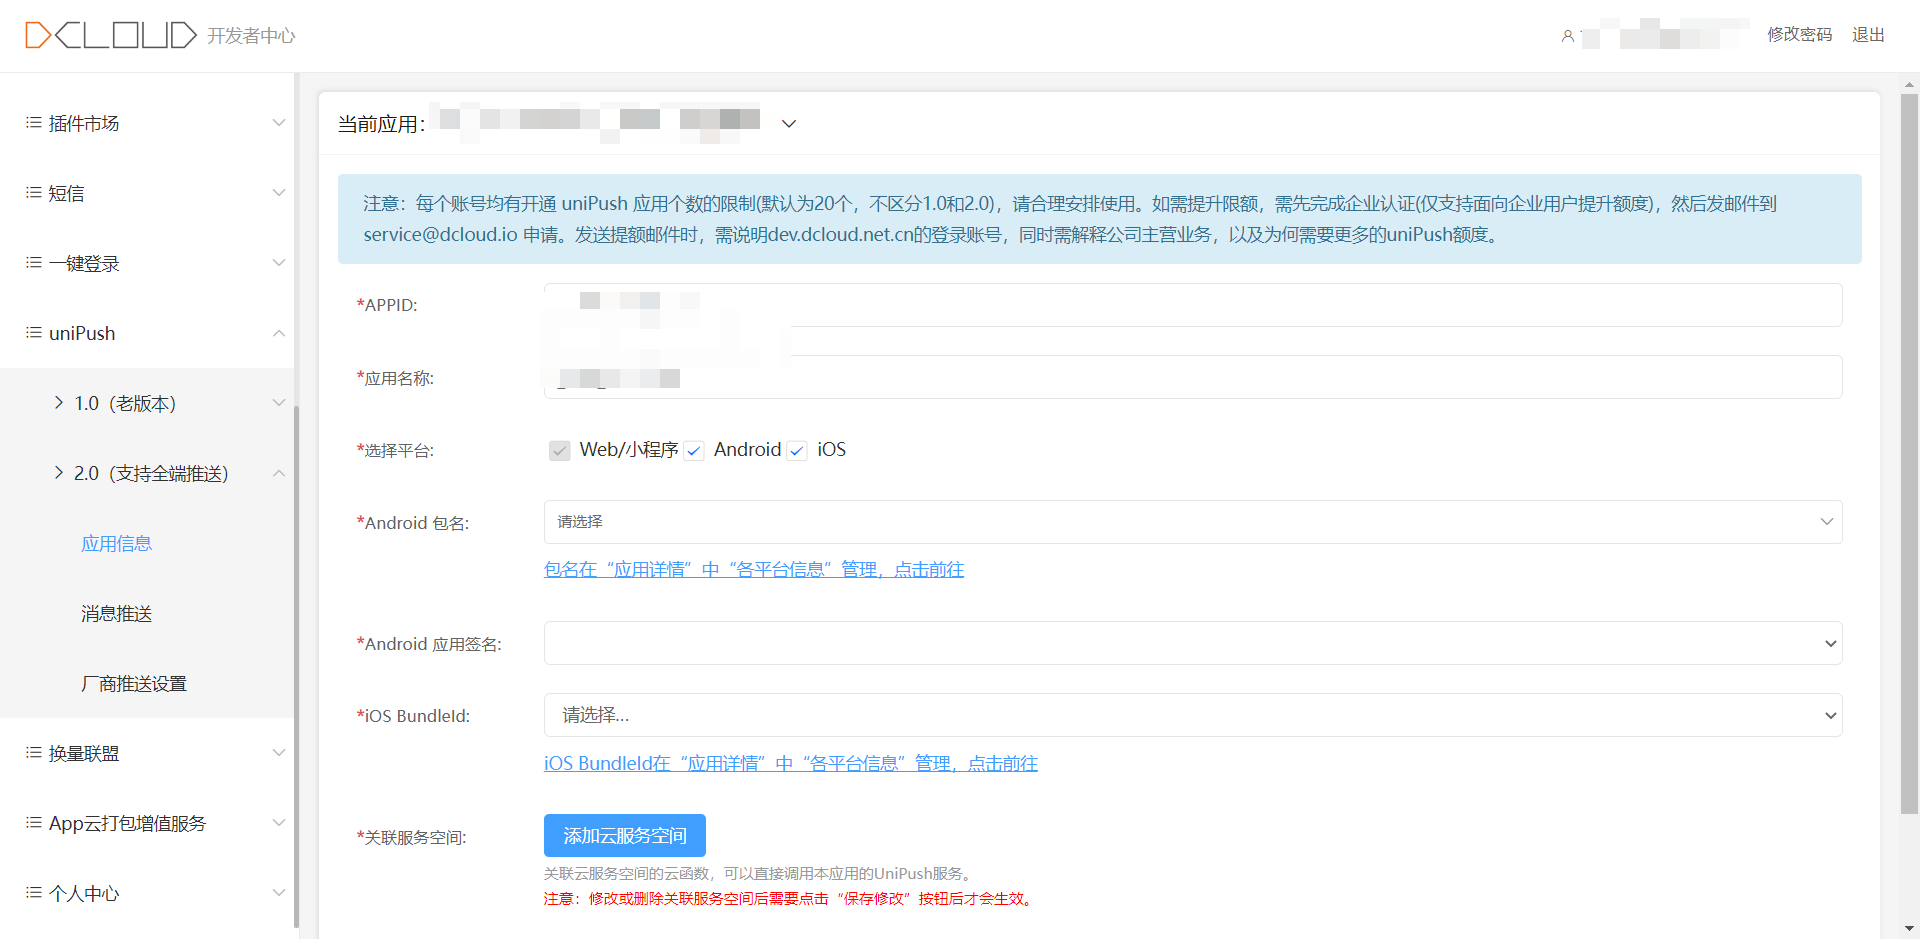Click inside the 应用名称 input field
This screenshot has width=1920, height=939.
coord(1193,377)
